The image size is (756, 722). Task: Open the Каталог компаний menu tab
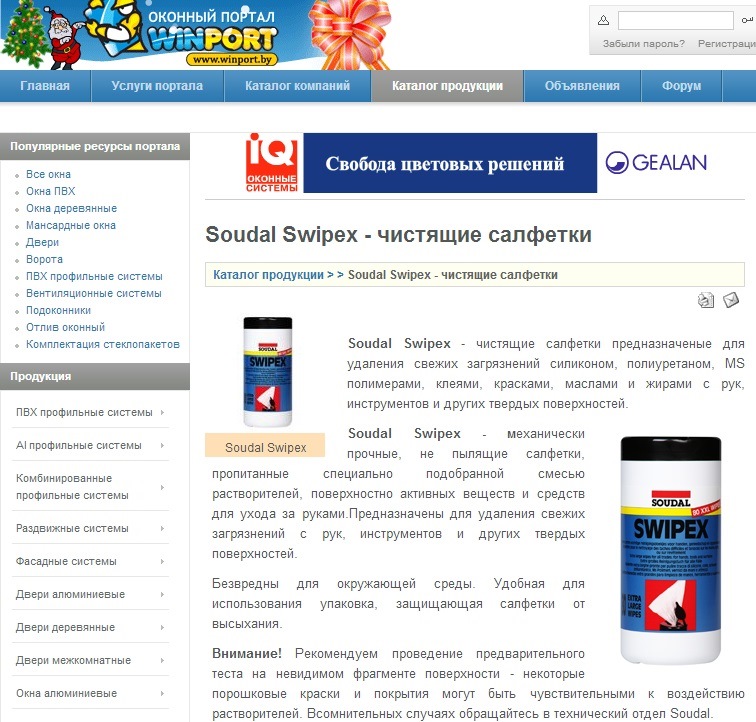(x=297, y=86)
